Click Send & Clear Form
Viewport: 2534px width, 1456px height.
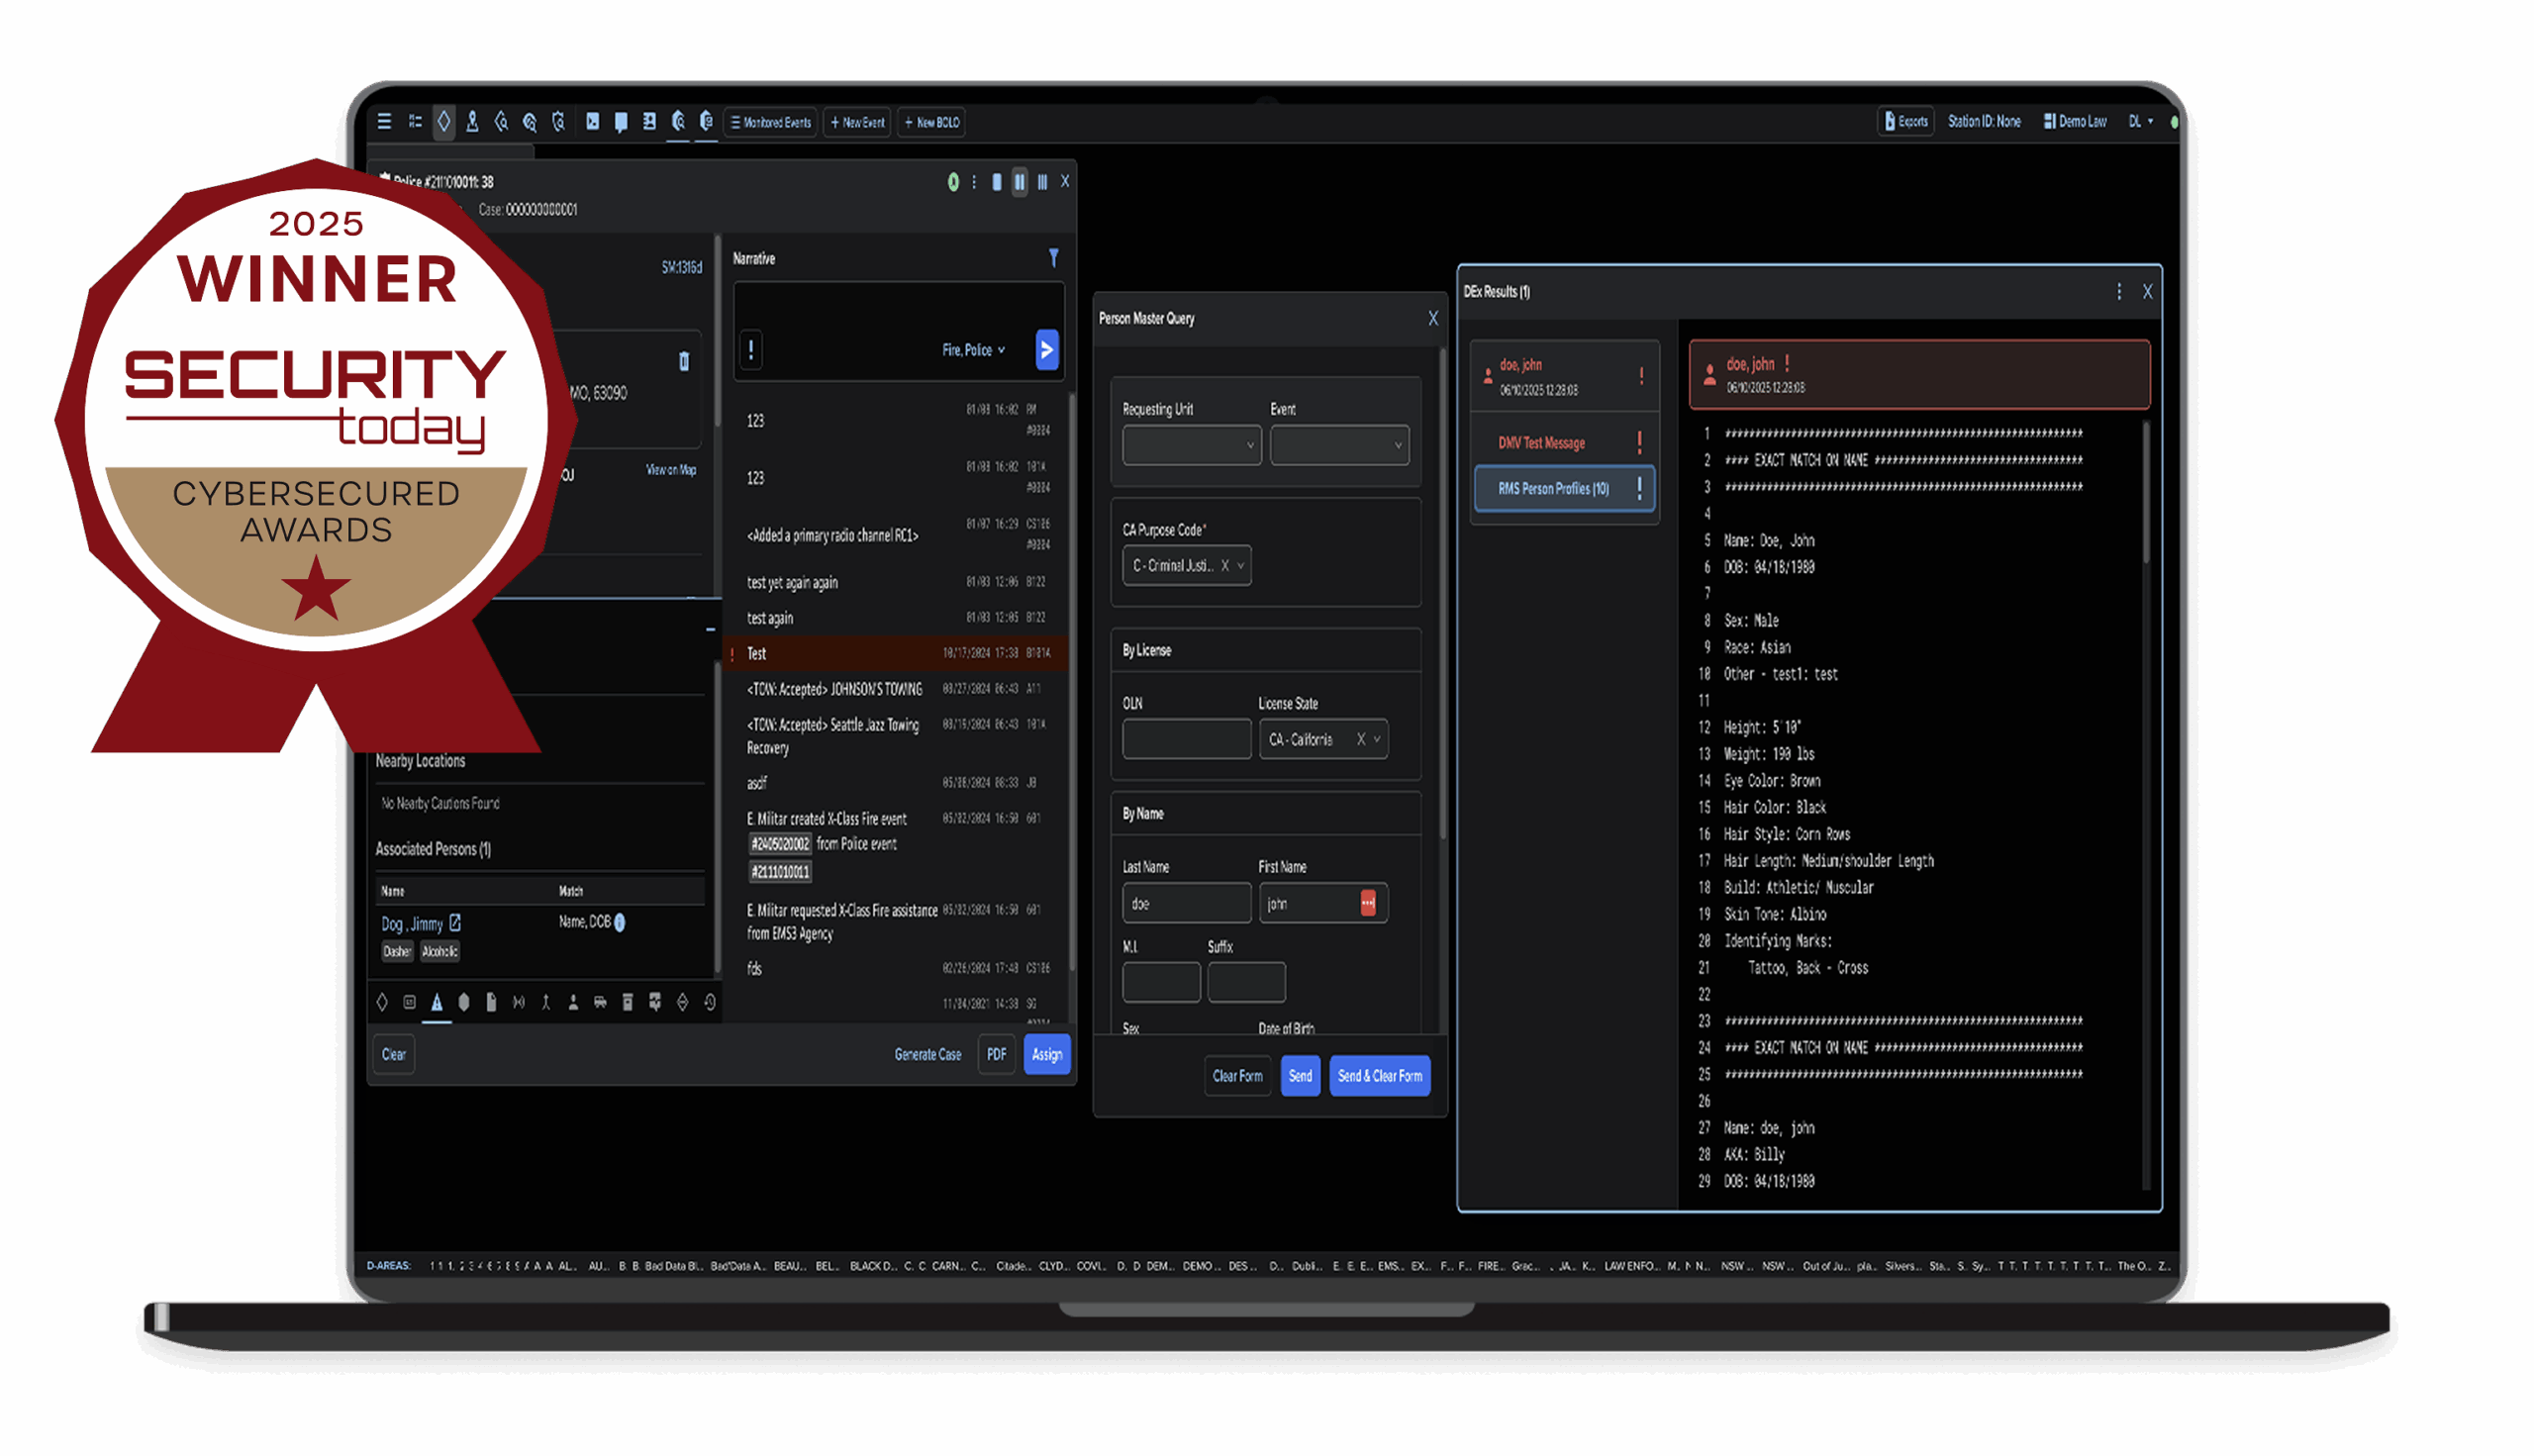[1379, 1077]
